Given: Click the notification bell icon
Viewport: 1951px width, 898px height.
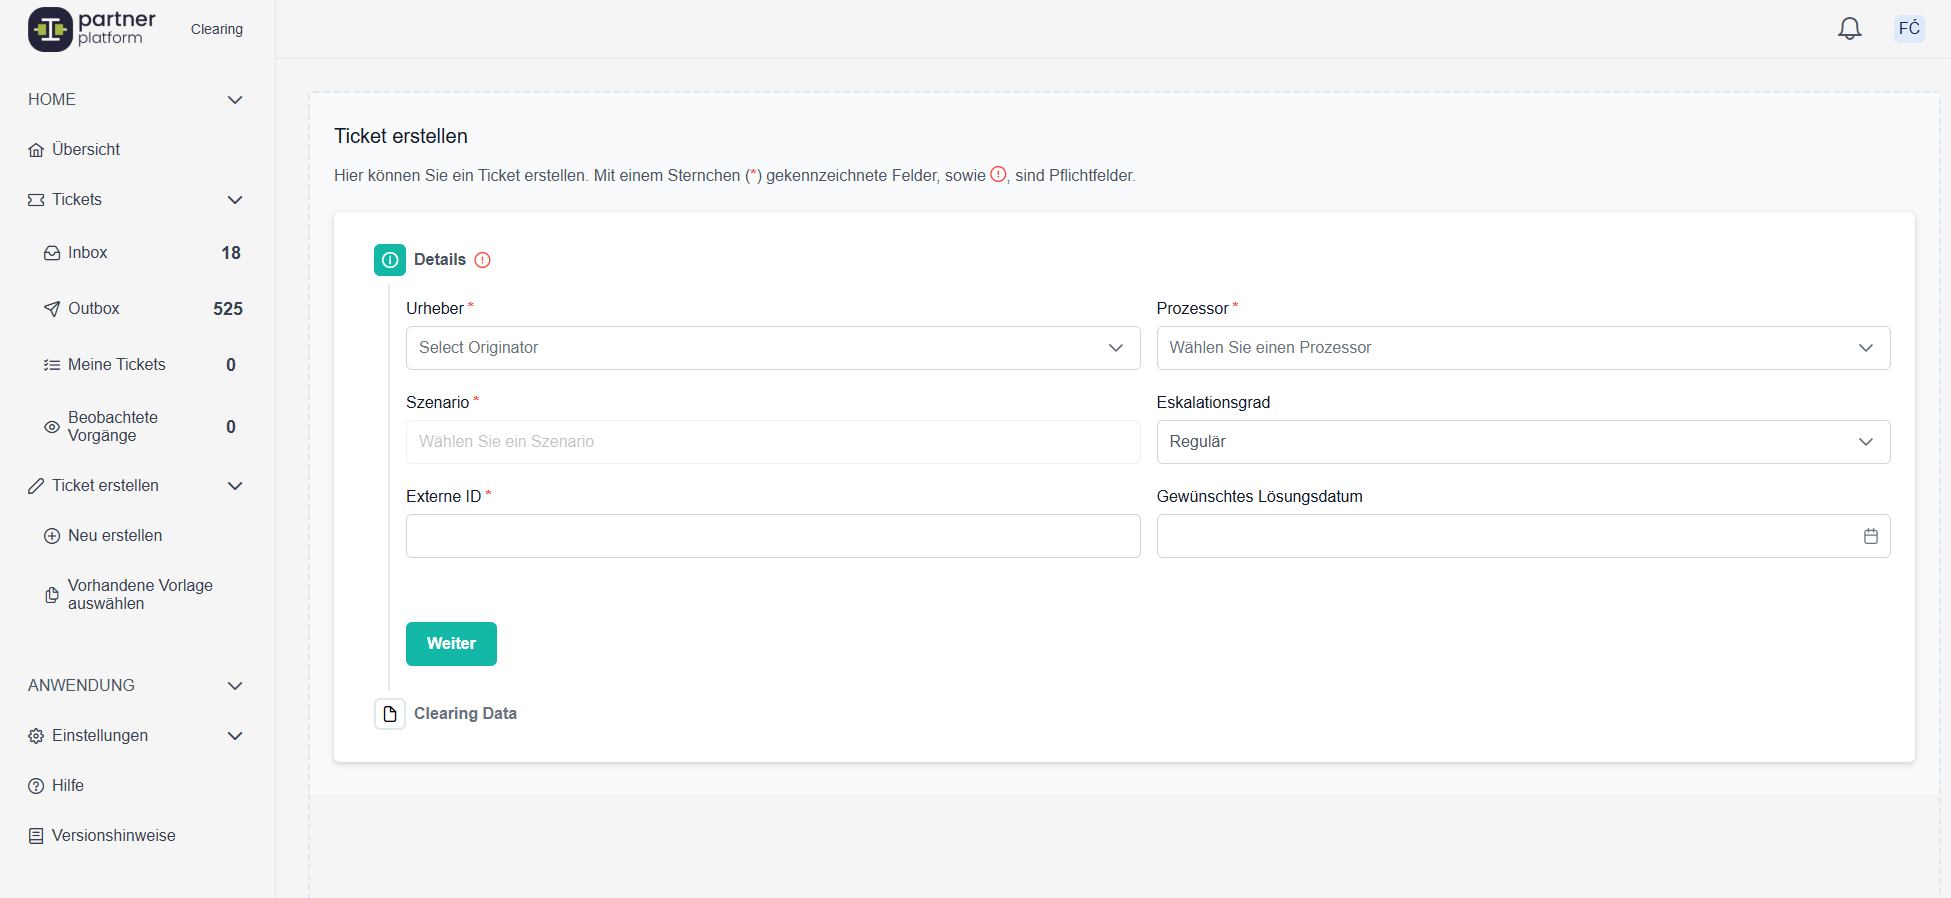Looking at the screenshot, I should coord(1849,29).
